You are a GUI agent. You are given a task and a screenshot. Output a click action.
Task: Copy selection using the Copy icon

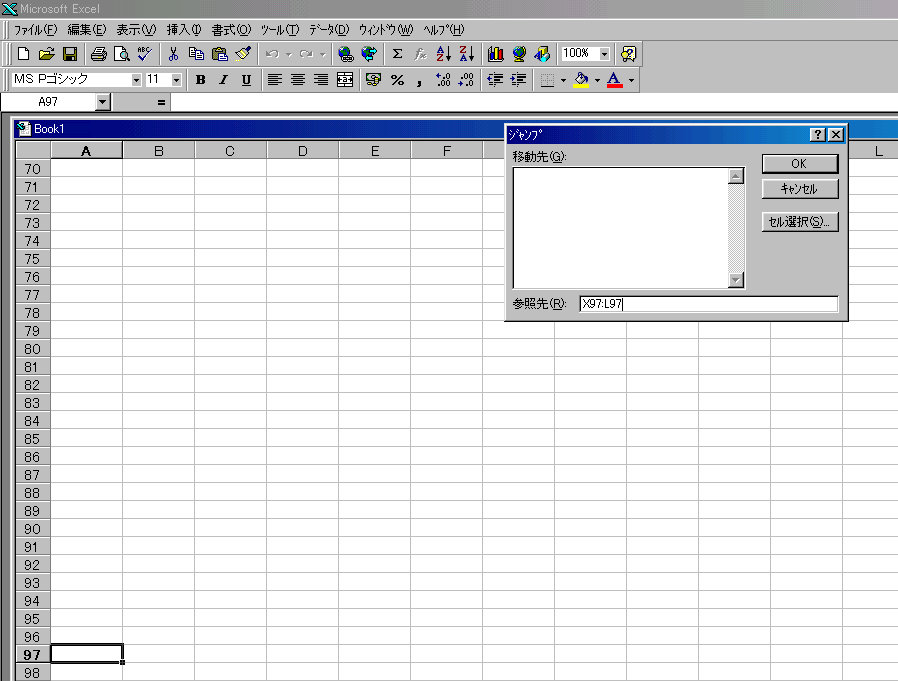click(x=196, y=54)
